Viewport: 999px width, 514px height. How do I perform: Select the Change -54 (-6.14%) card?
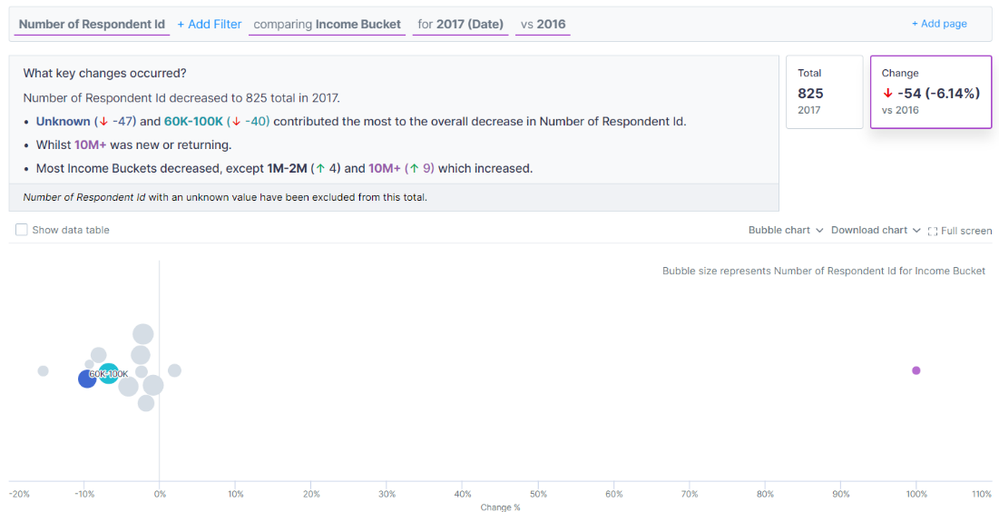(931, 92)
